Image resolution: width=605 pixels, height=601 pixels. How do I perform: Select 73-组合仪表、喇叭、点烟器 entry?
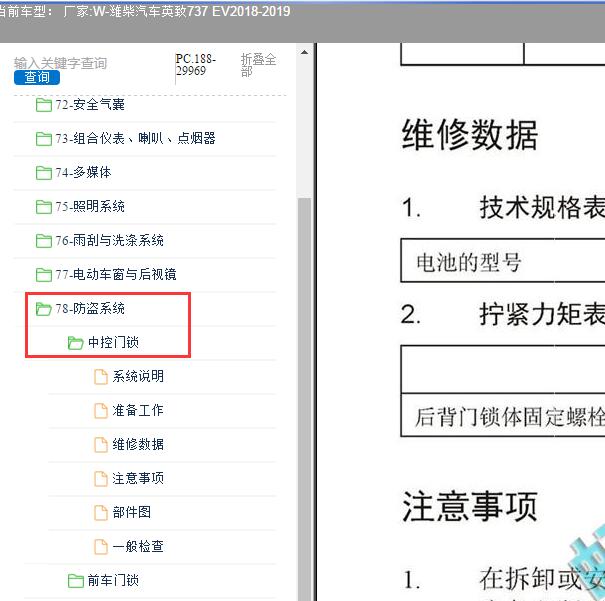pyautogui.click(x=135, y=138)
